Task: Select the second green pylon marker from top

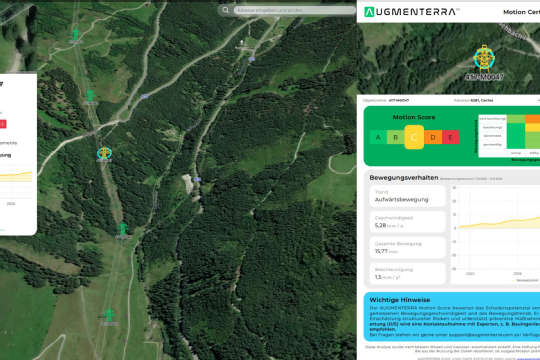Action: (x=91, y=97)
